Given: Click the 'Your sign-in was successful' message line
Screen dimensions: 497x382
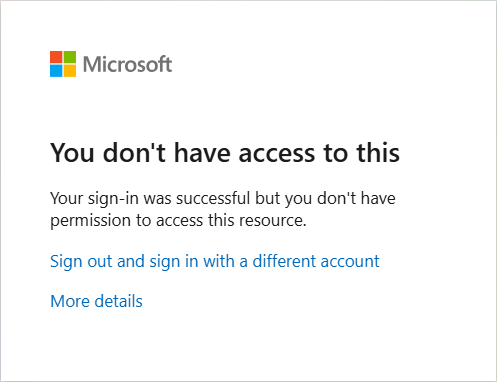Looking at the screenshot, I should pos(223,199).
